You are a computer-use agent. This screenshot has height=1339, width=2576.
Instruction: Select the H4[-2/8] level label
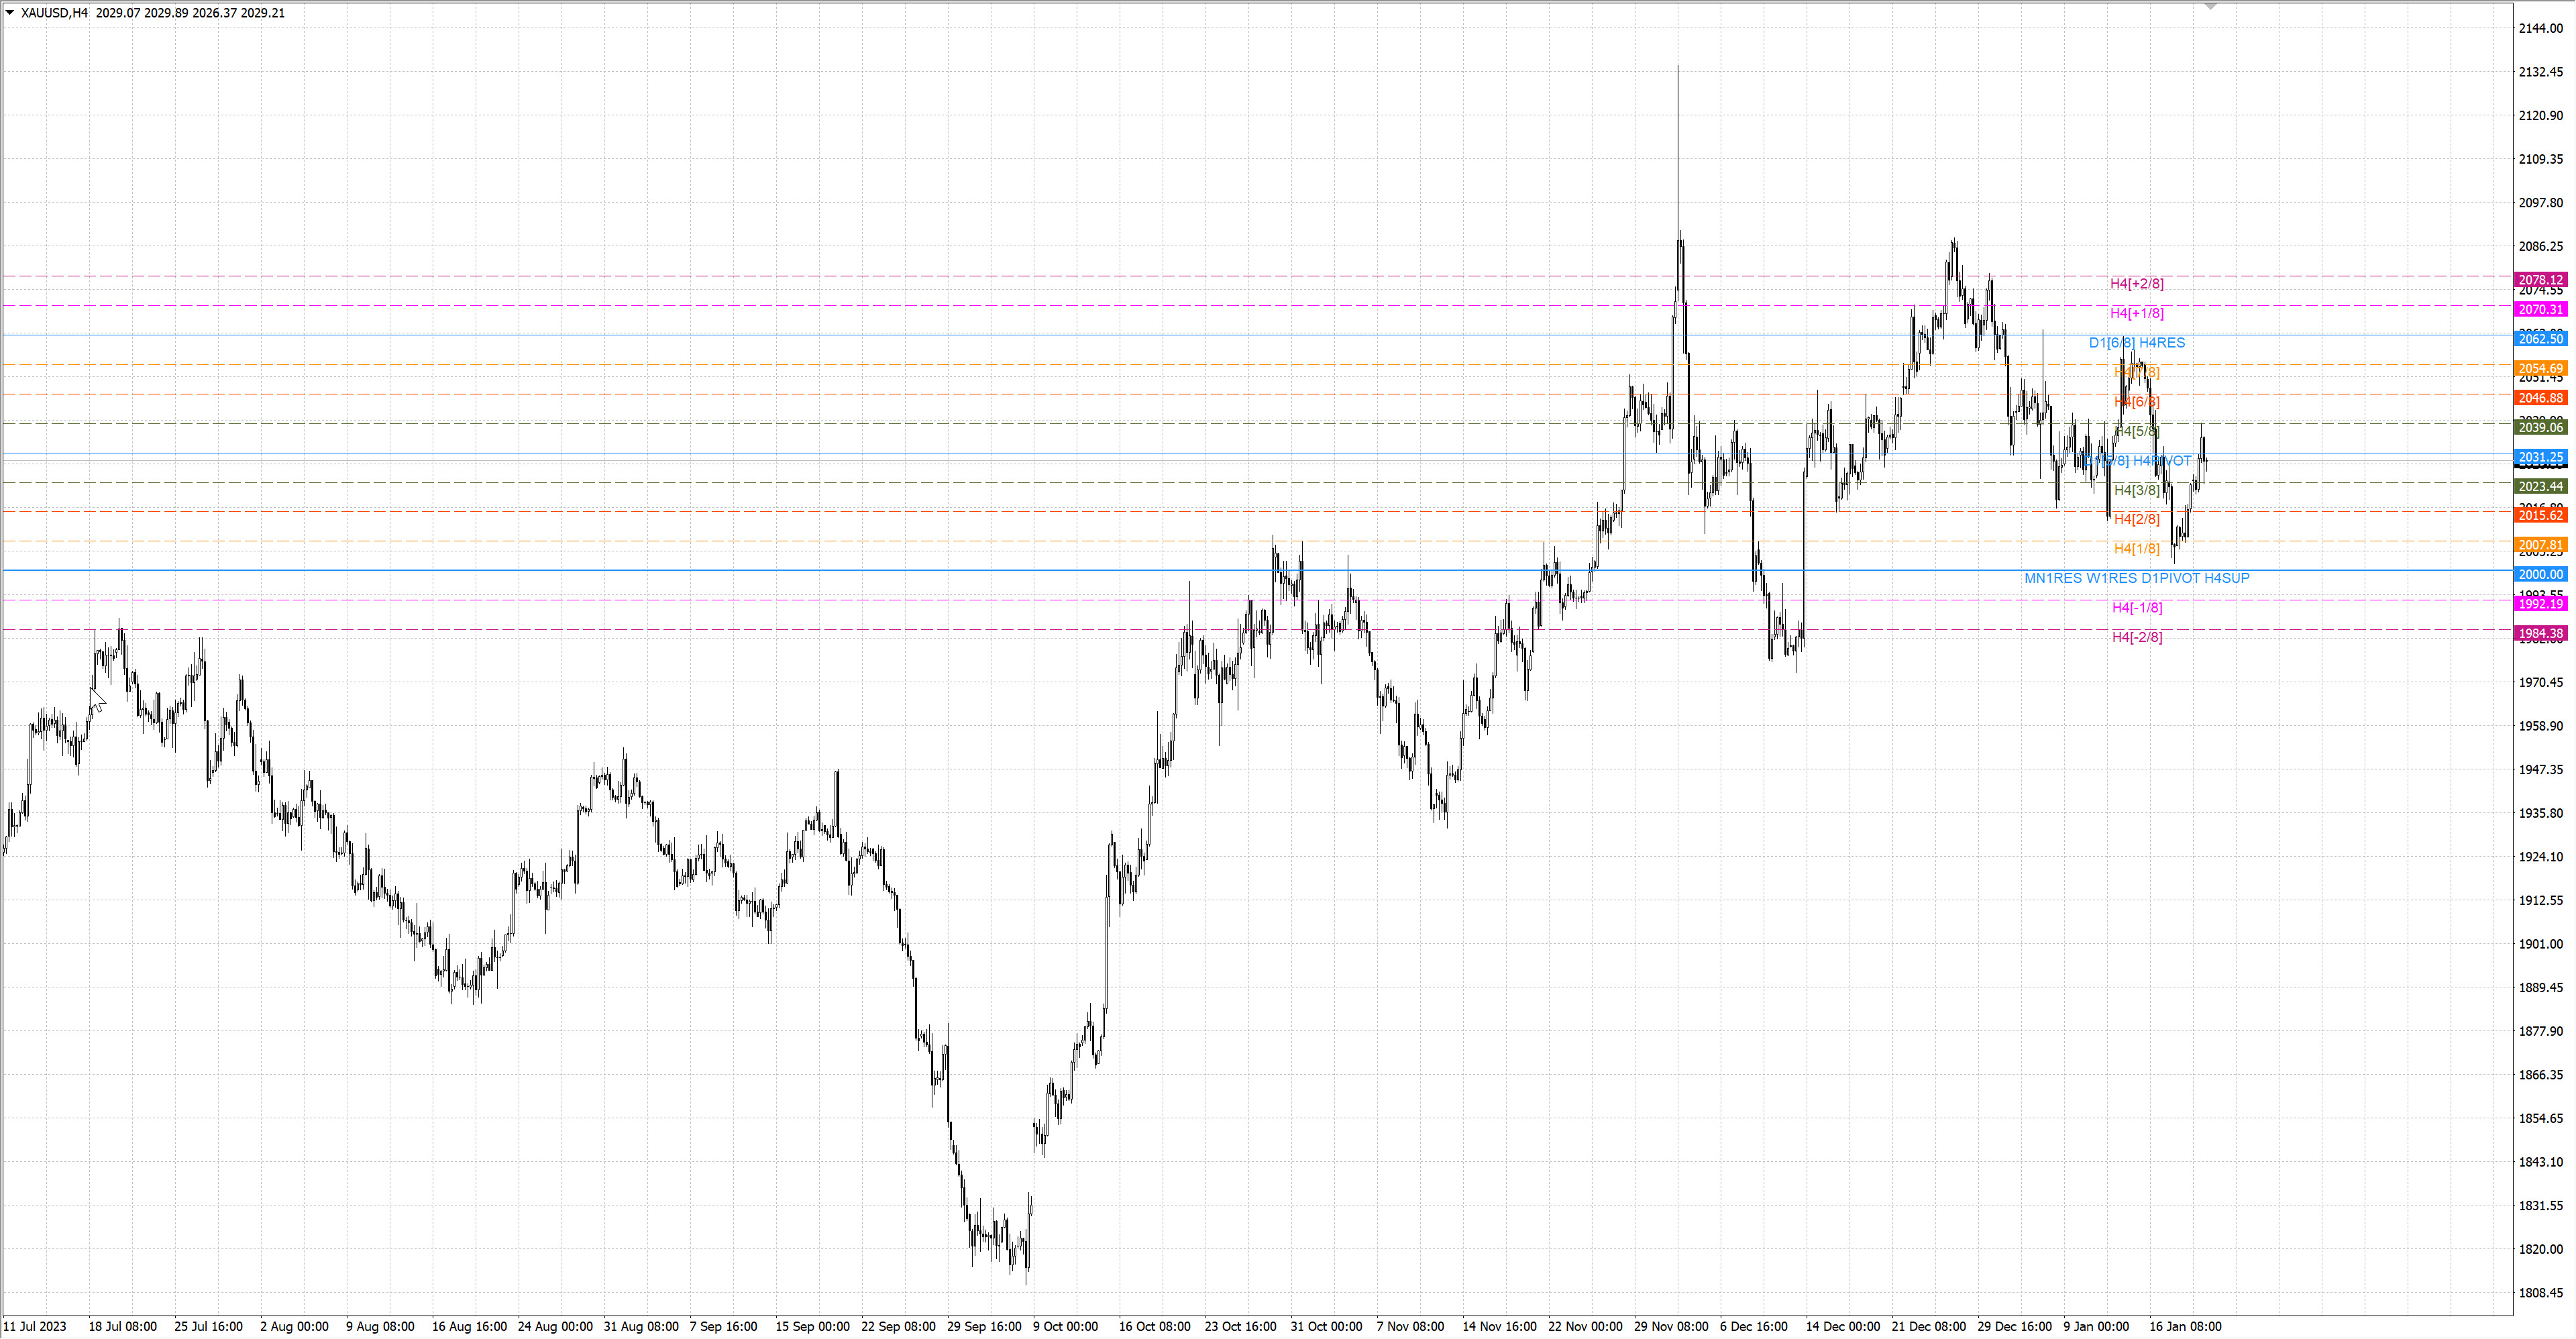tap(2136, 637)
